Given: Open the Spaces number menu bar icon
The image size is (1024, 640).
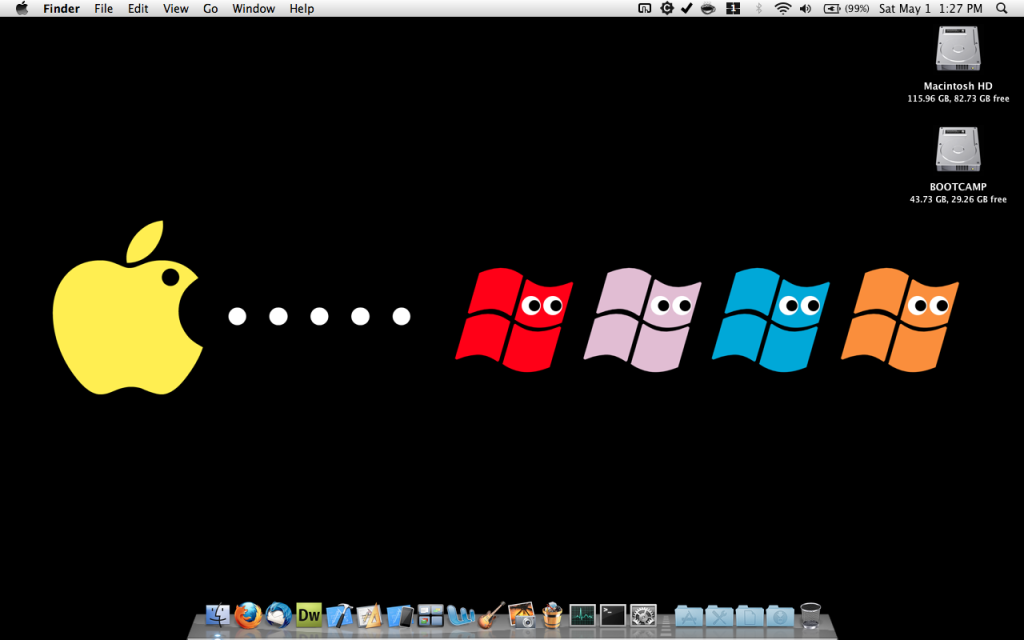Looking at the screenshot, I should coord(733,8).
